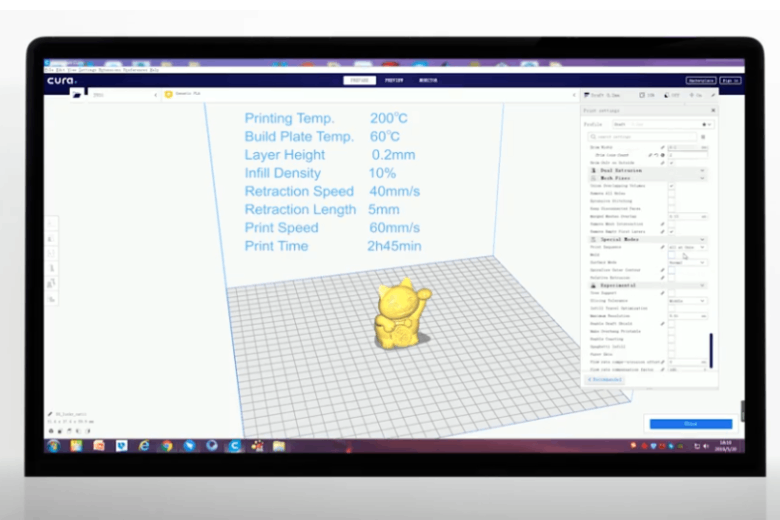
Task: Select the Mirror tool in left toolbar
Action: 51,269
